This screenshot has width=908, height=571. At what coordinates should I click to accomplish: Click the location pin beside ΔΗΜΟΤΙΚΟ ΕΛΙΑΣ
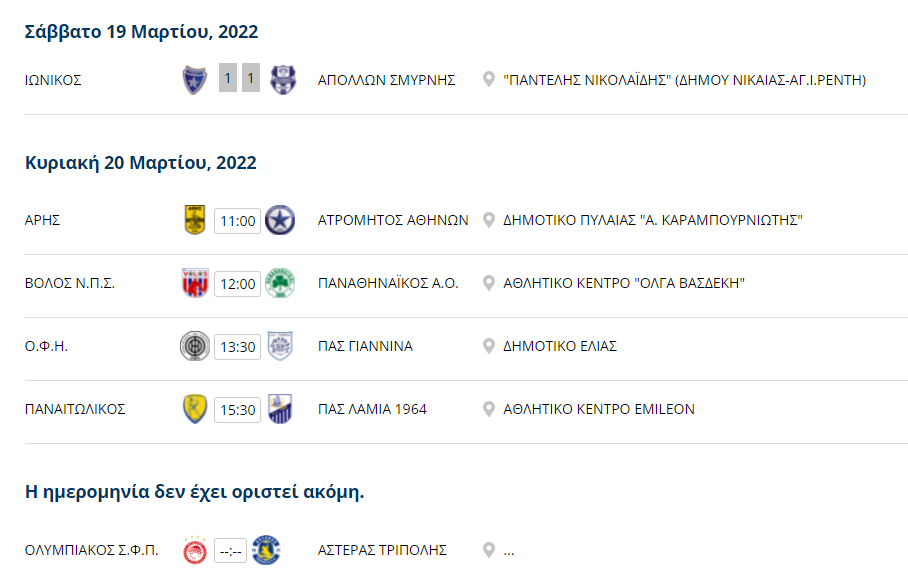click(x=489, y=346)
